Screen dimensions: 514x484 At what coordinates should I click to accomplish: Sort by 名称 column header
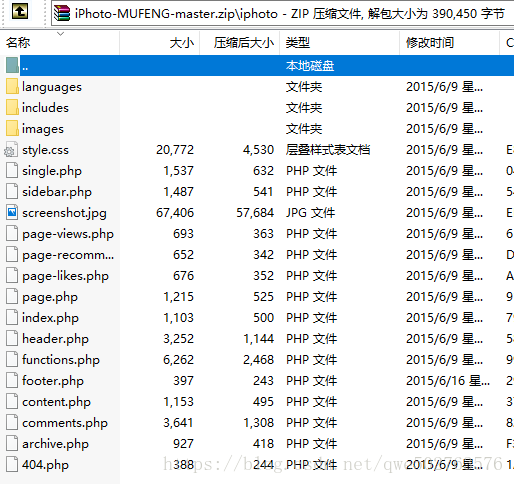(x=18, y=43)
